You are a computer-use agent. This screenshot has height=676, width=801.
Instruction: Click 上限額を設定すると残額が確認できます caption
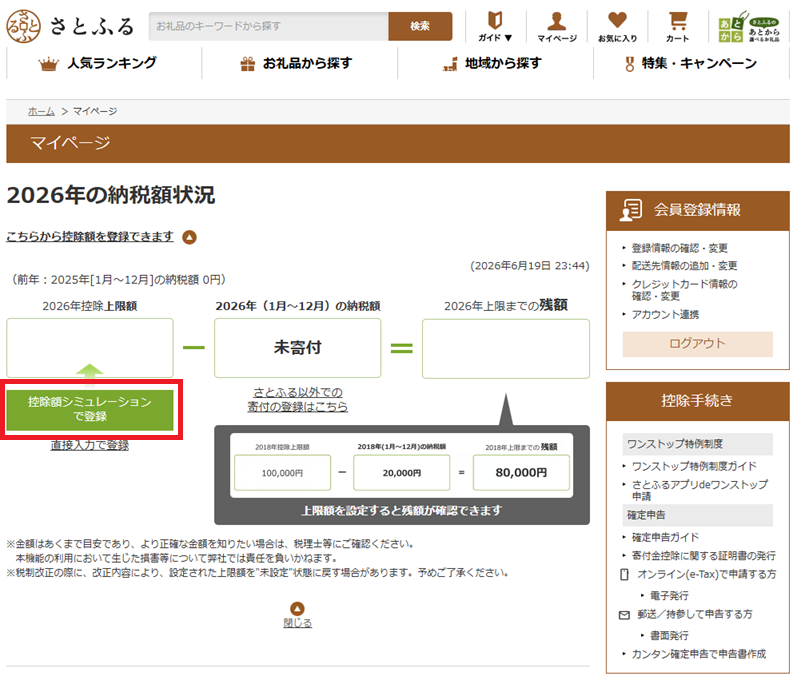(x=402, y=510)
